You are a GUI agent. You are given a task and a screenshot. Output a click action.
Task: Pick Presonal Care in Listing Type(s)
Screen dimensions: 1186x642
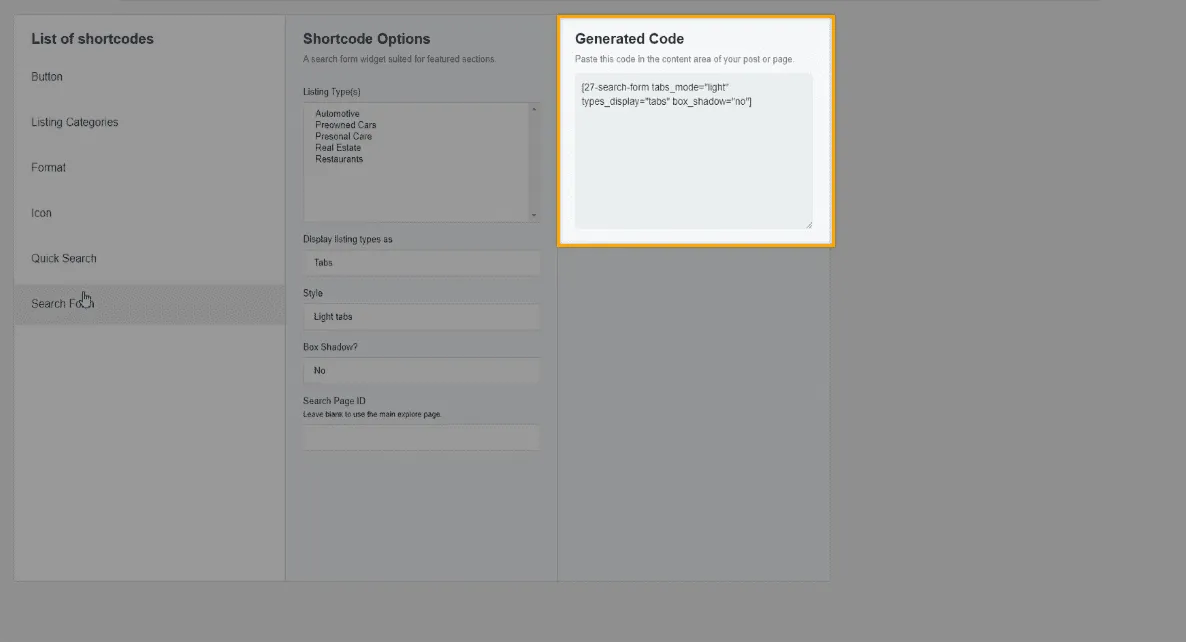(343, 136)
